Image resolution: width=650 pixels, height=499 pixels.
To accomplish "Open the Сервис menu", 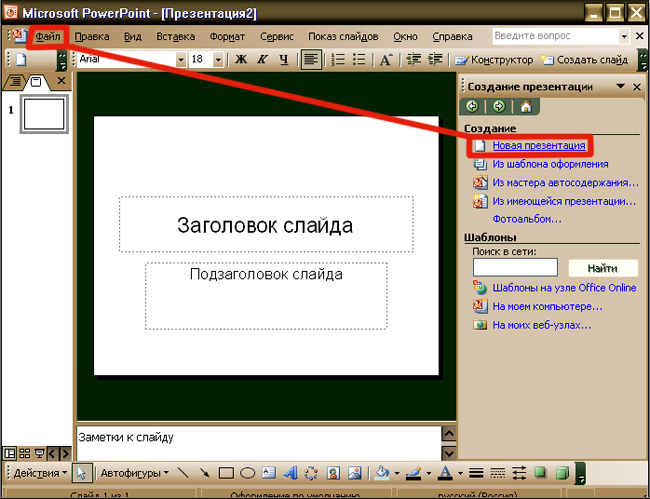I will tap(277, 36).
